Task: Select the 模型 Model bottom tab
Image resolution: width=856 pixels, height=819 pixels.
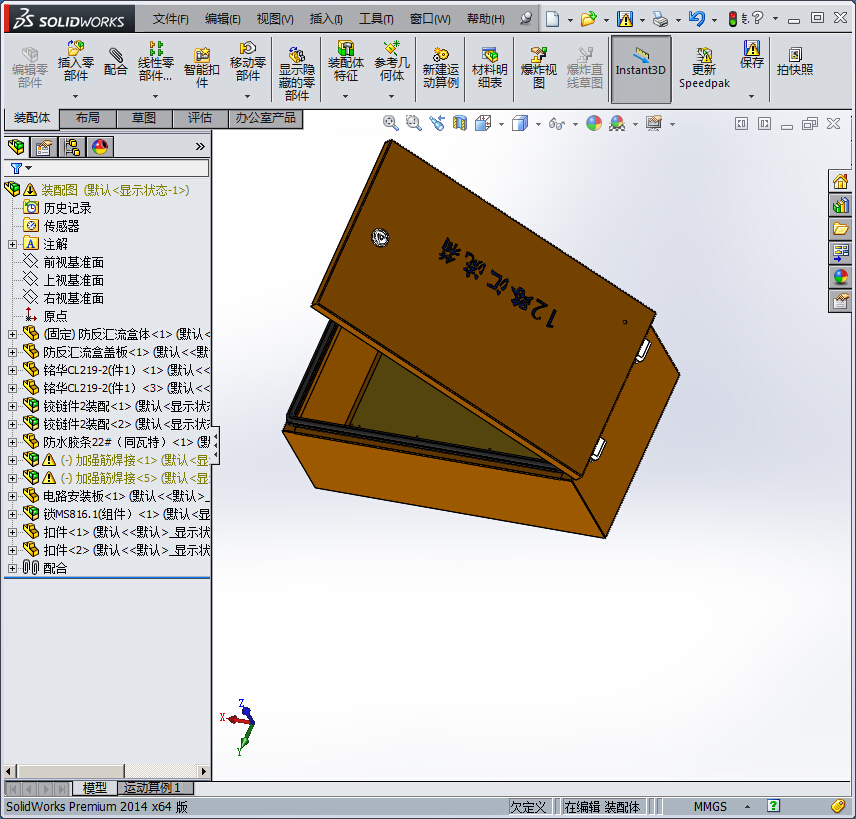Action: tap(94, 788)
